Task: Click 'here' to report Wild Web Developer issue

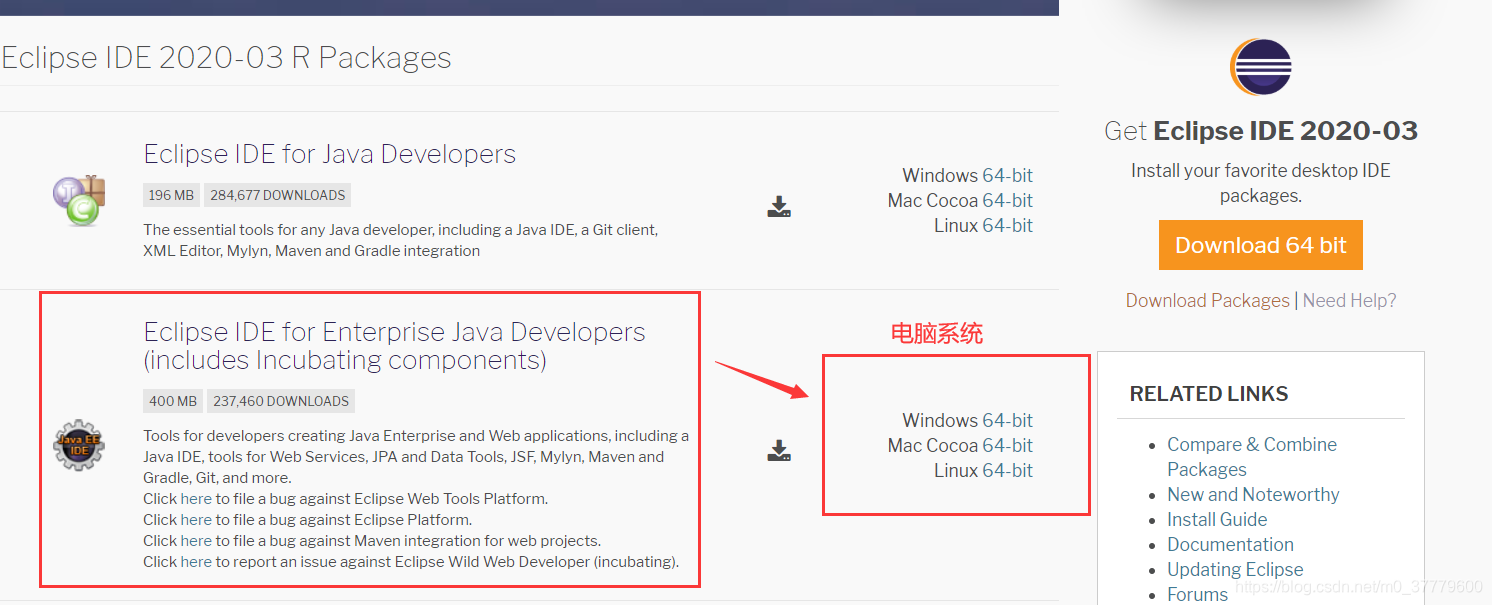Action: tap(196, 561)
